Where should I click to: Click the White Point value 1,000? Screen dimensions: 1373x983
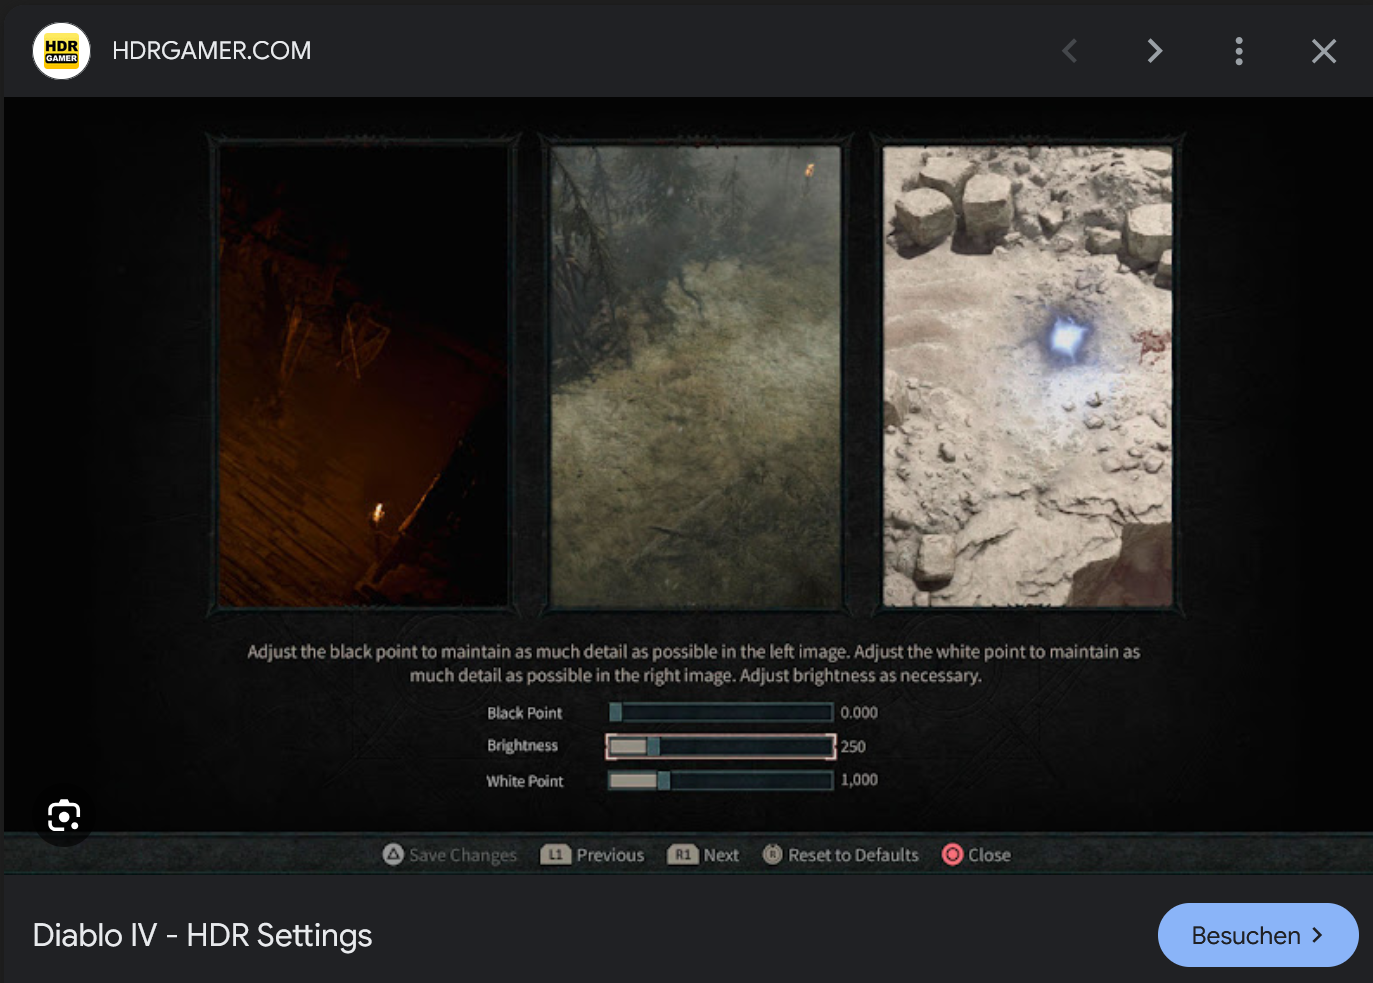point(859,780)
